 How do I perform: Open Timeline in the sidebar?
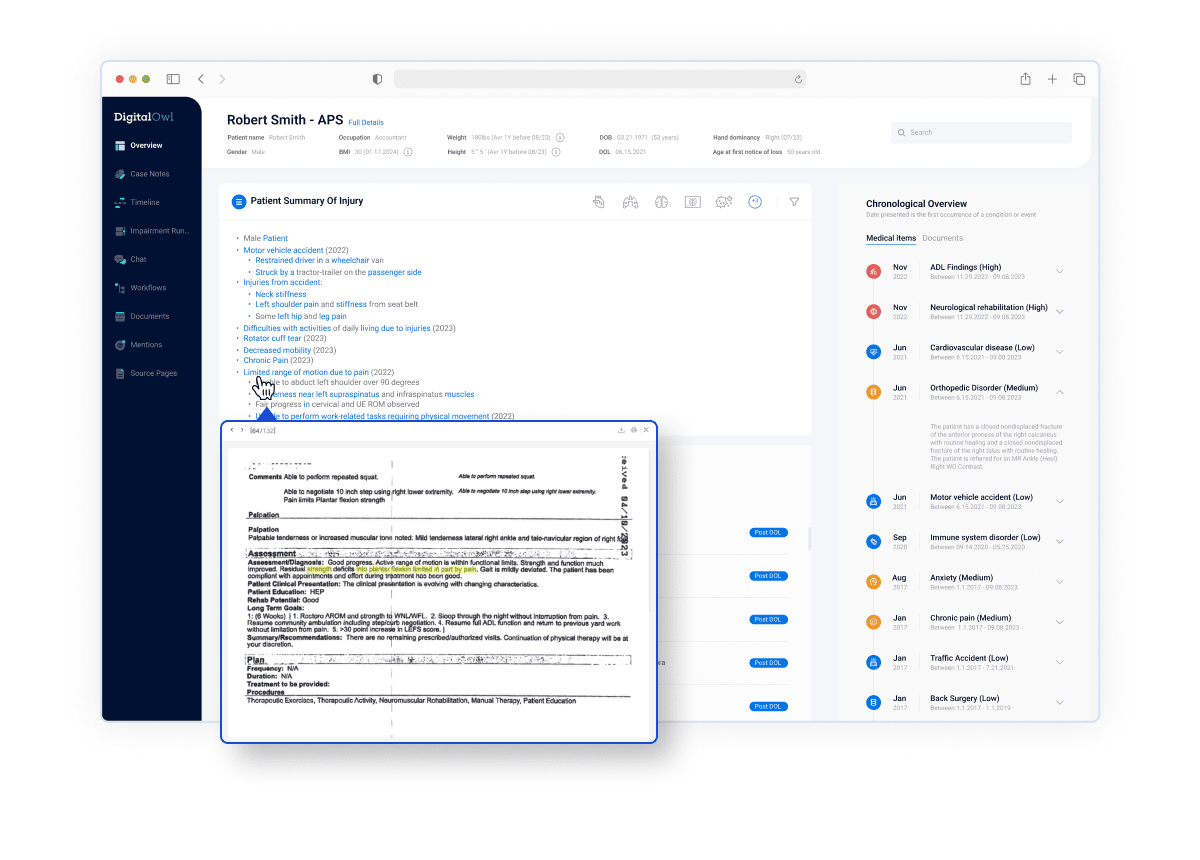(136, 203)
